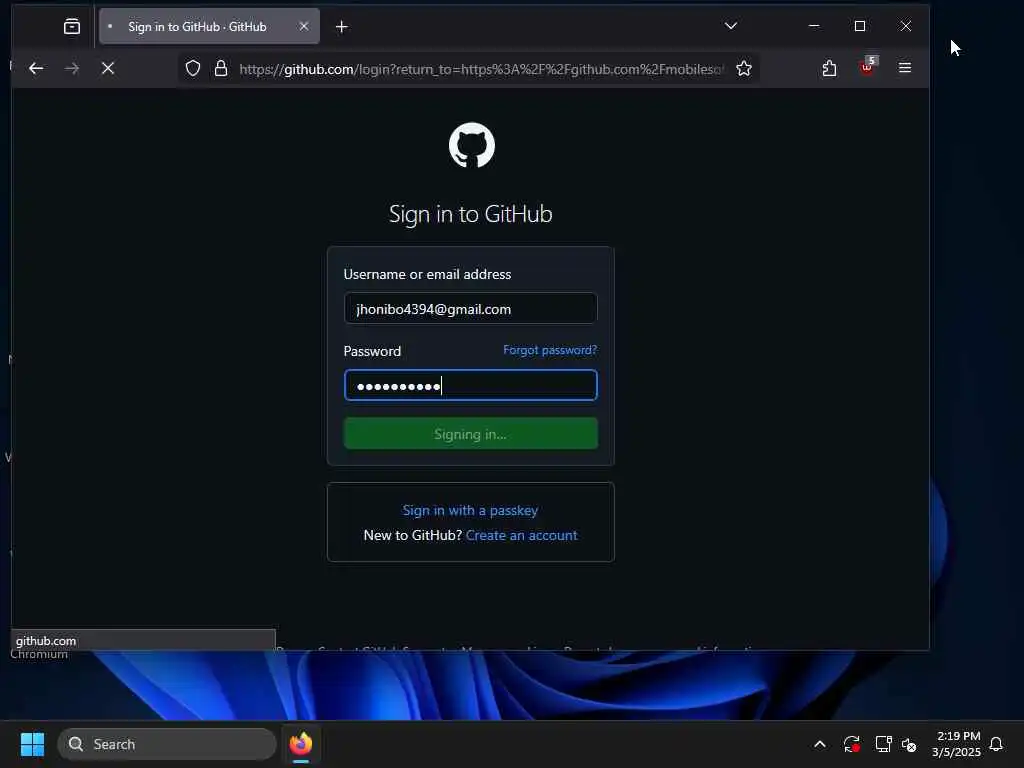Show hidden system tray icons

point(820,744)
